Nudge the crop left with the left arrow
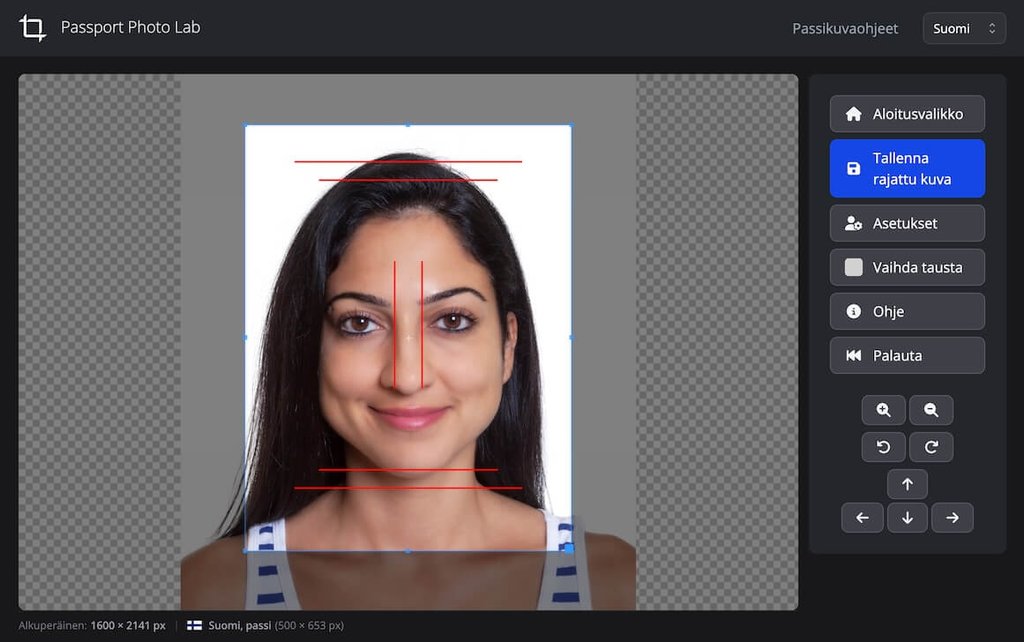The image size is (1024, 642). (862, 517)
